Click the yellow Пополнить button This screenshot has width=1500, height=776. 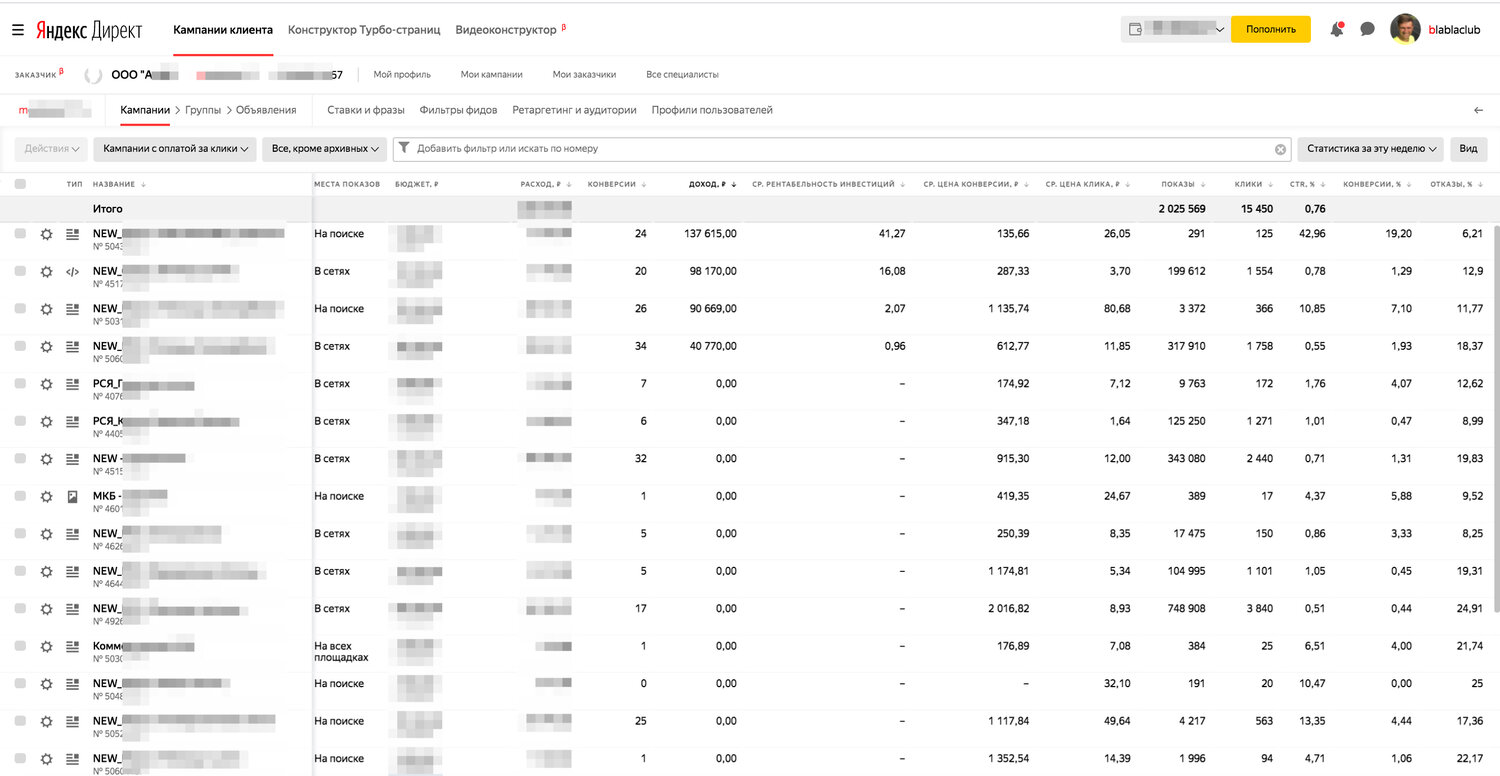(x=1271, y=29)
